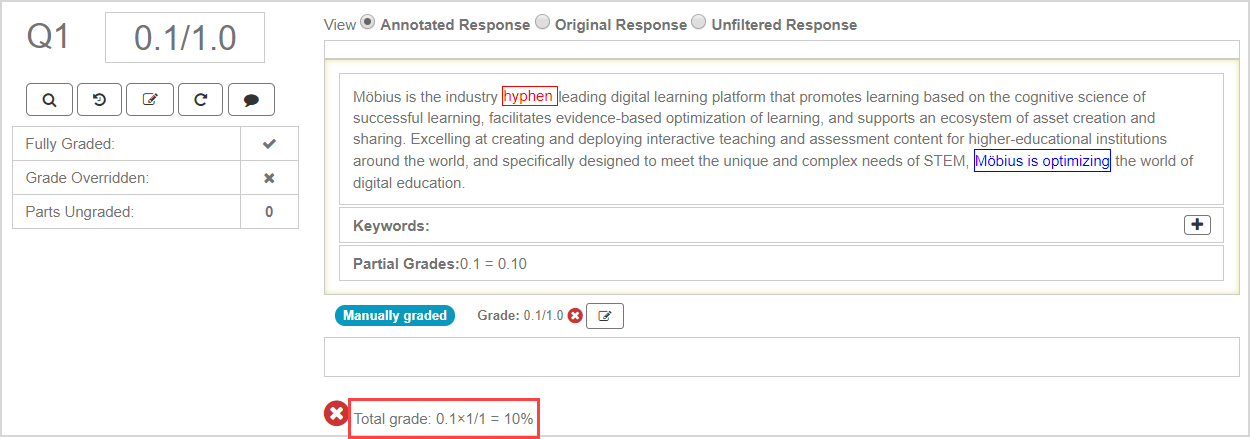1250x439 pixels.
Task: Click the Fully Graded checkmark icon
Action: (269, 144)
